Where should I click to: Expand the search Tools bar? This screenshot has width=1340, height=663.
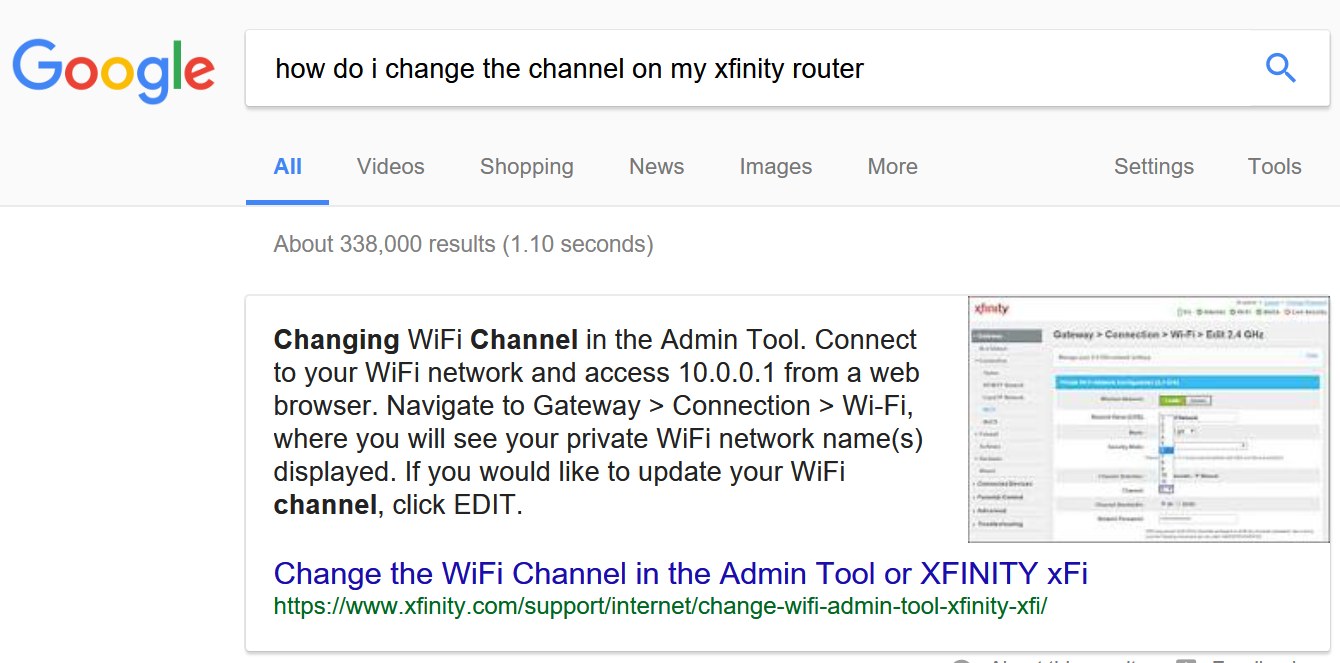1274,166
